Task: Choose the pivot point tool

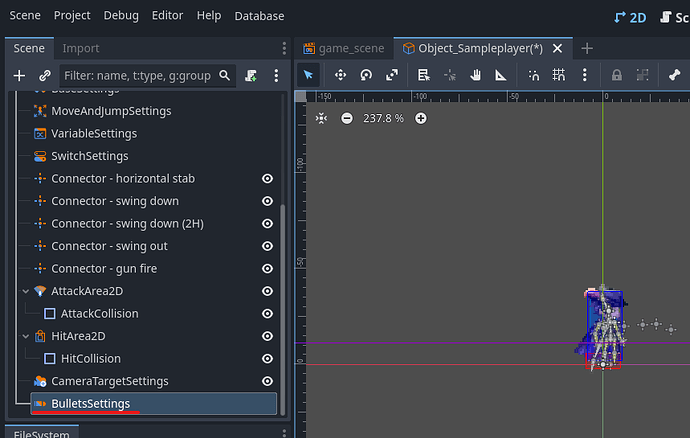Action: click(x=450, y=75)
